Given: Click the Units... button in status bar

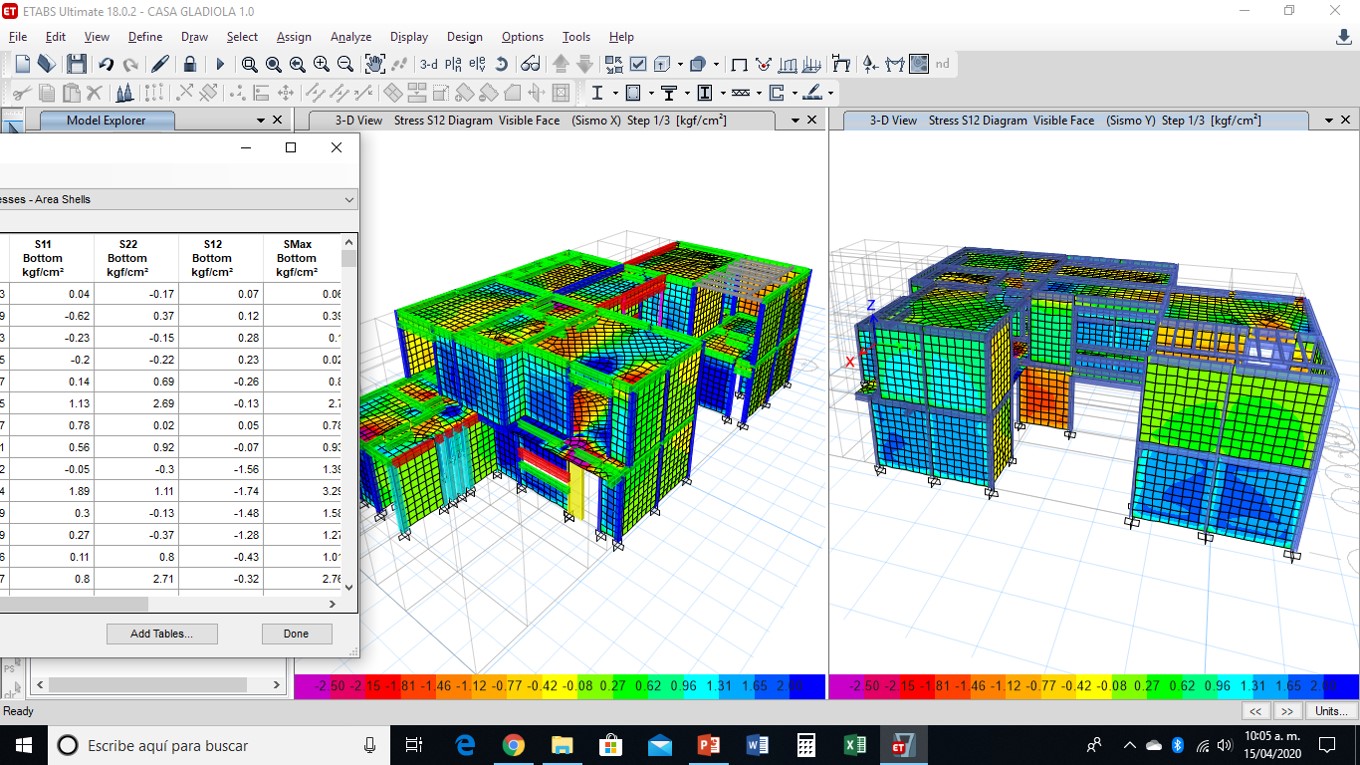Looking at the screenshot, I should click(x=1330, y=711).
